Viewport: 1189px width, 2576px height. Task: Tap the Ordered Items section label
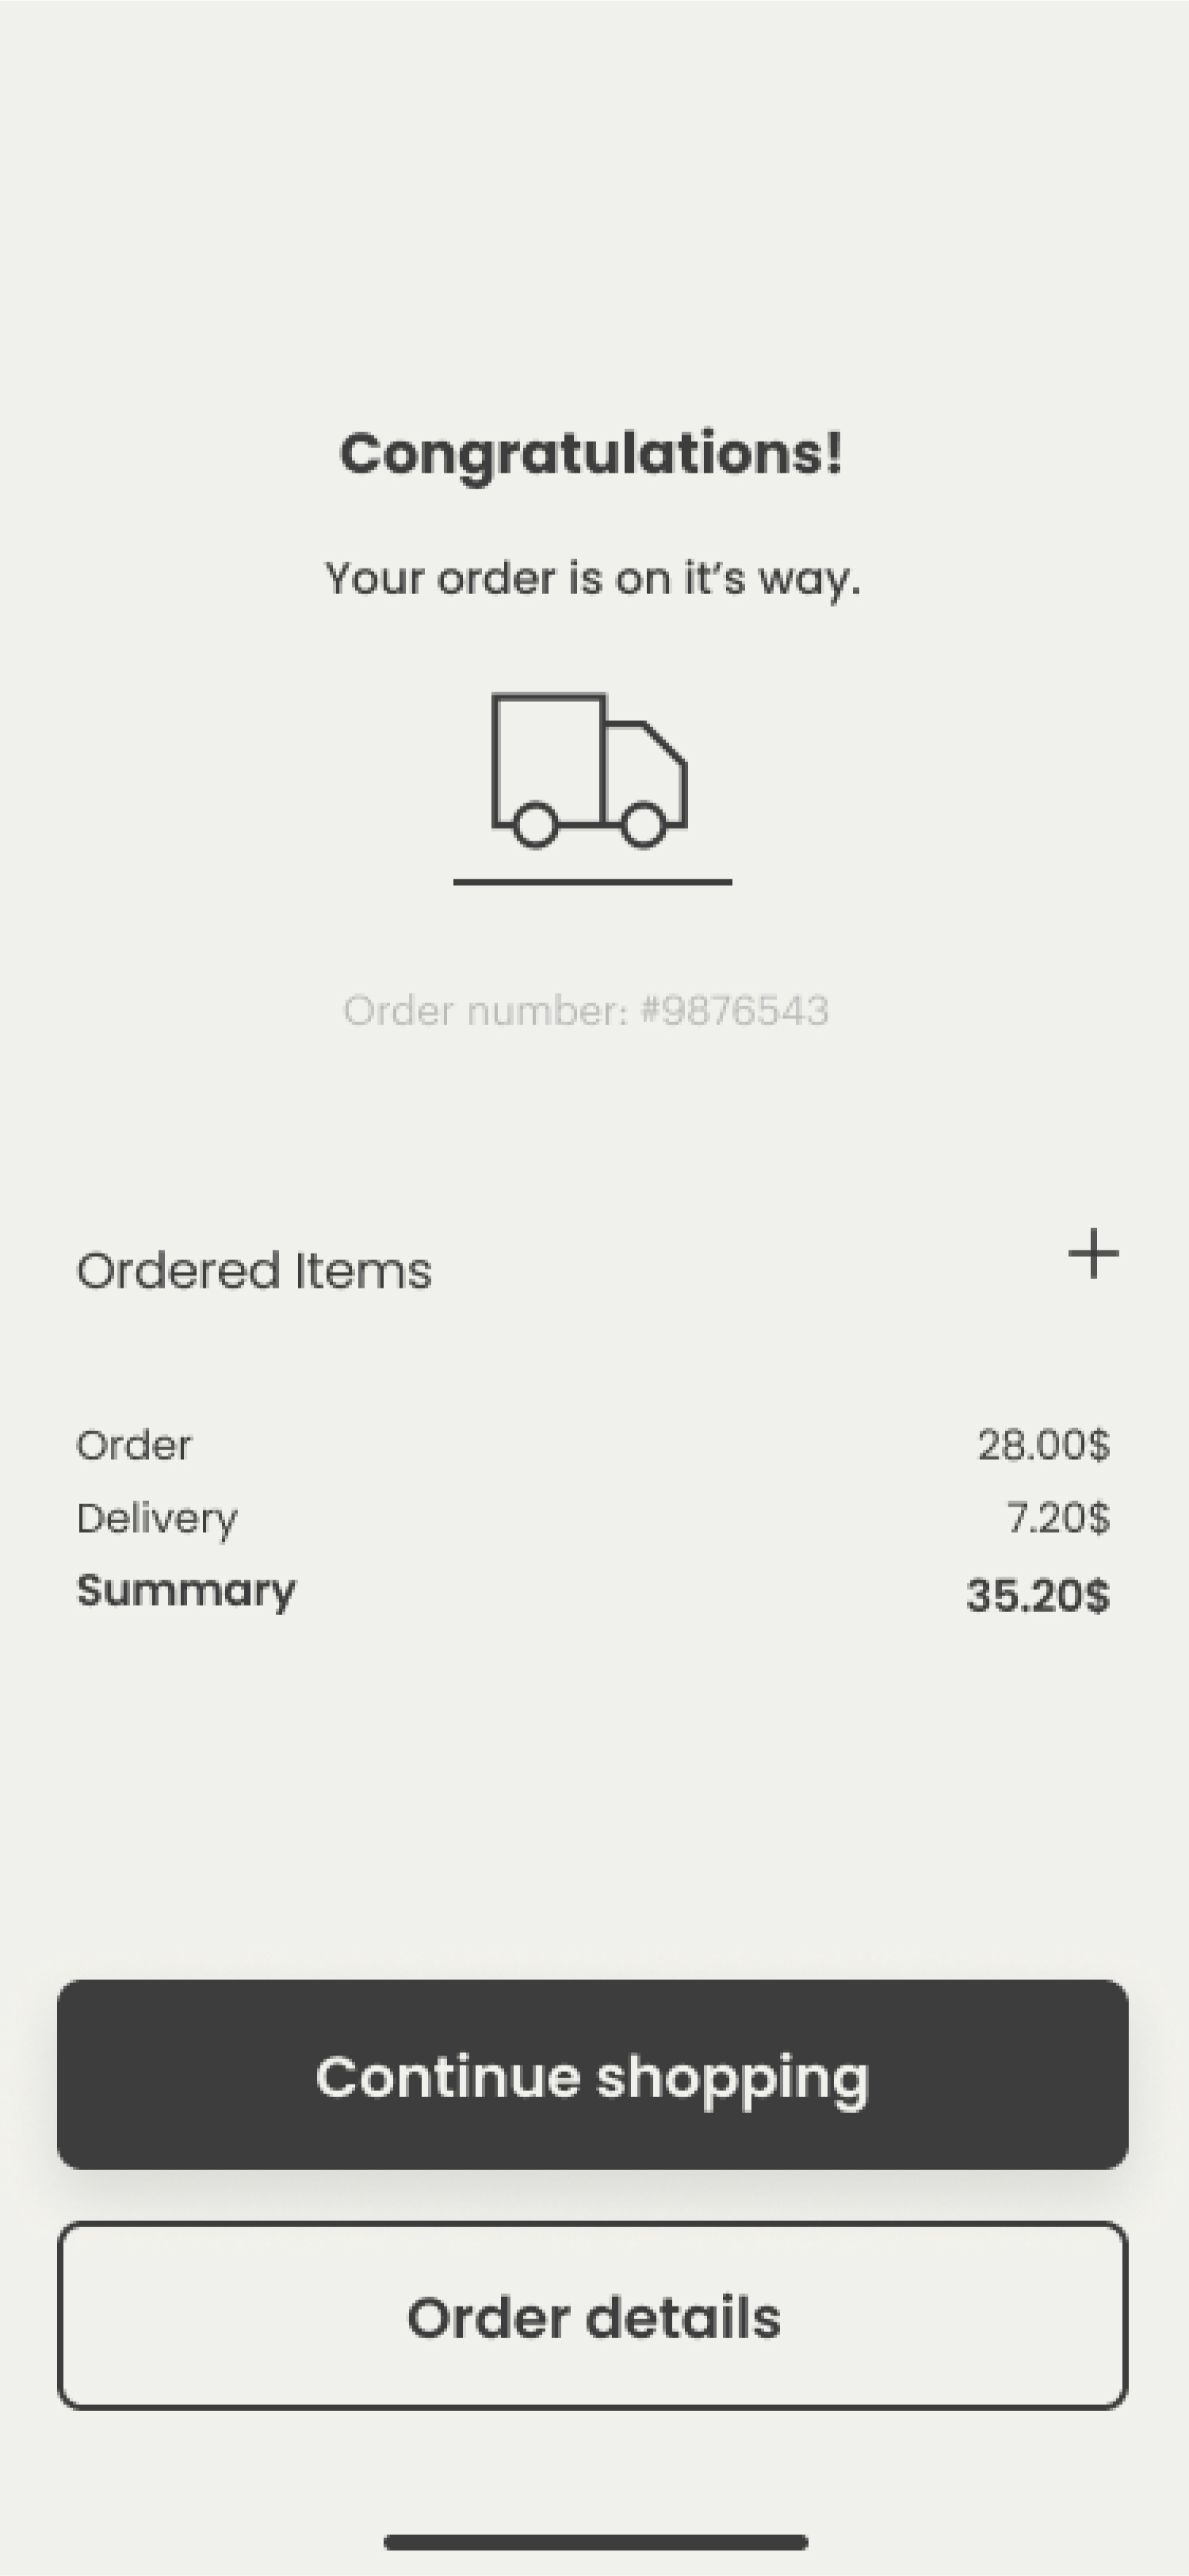tap(254, 1271)
